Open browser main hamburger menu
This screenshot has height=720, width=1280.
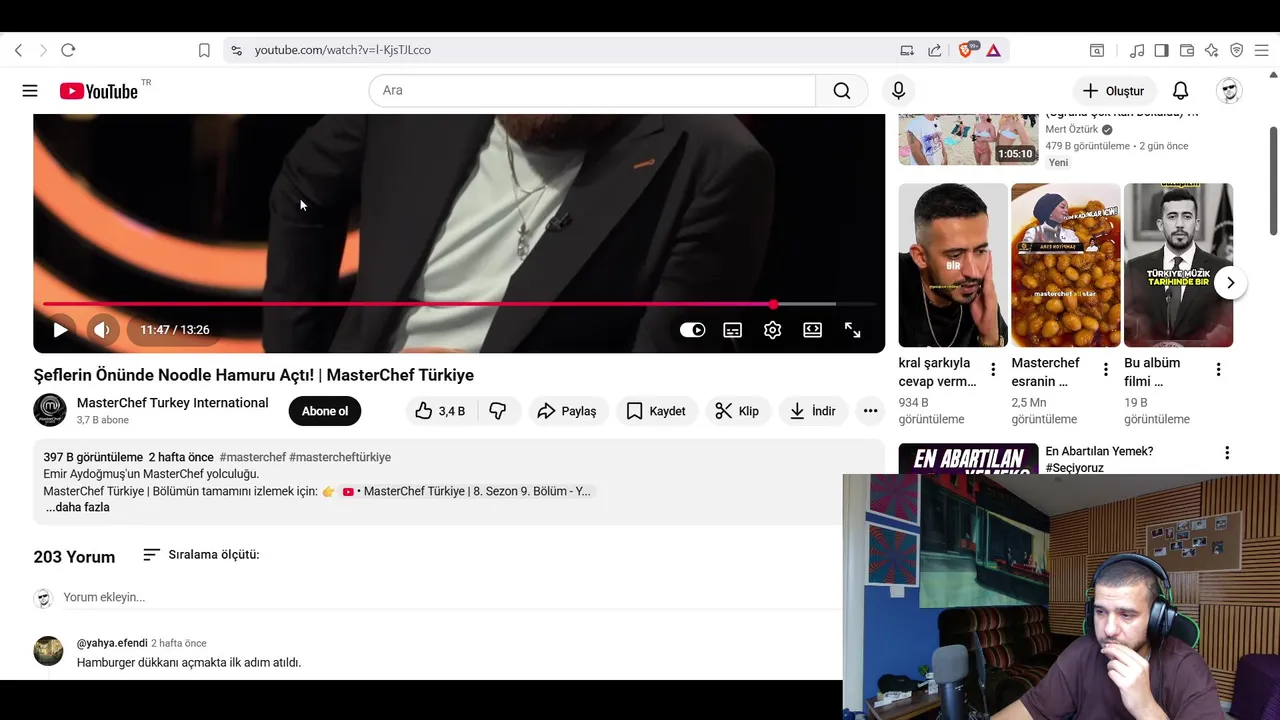click(x=1261, y=50)
